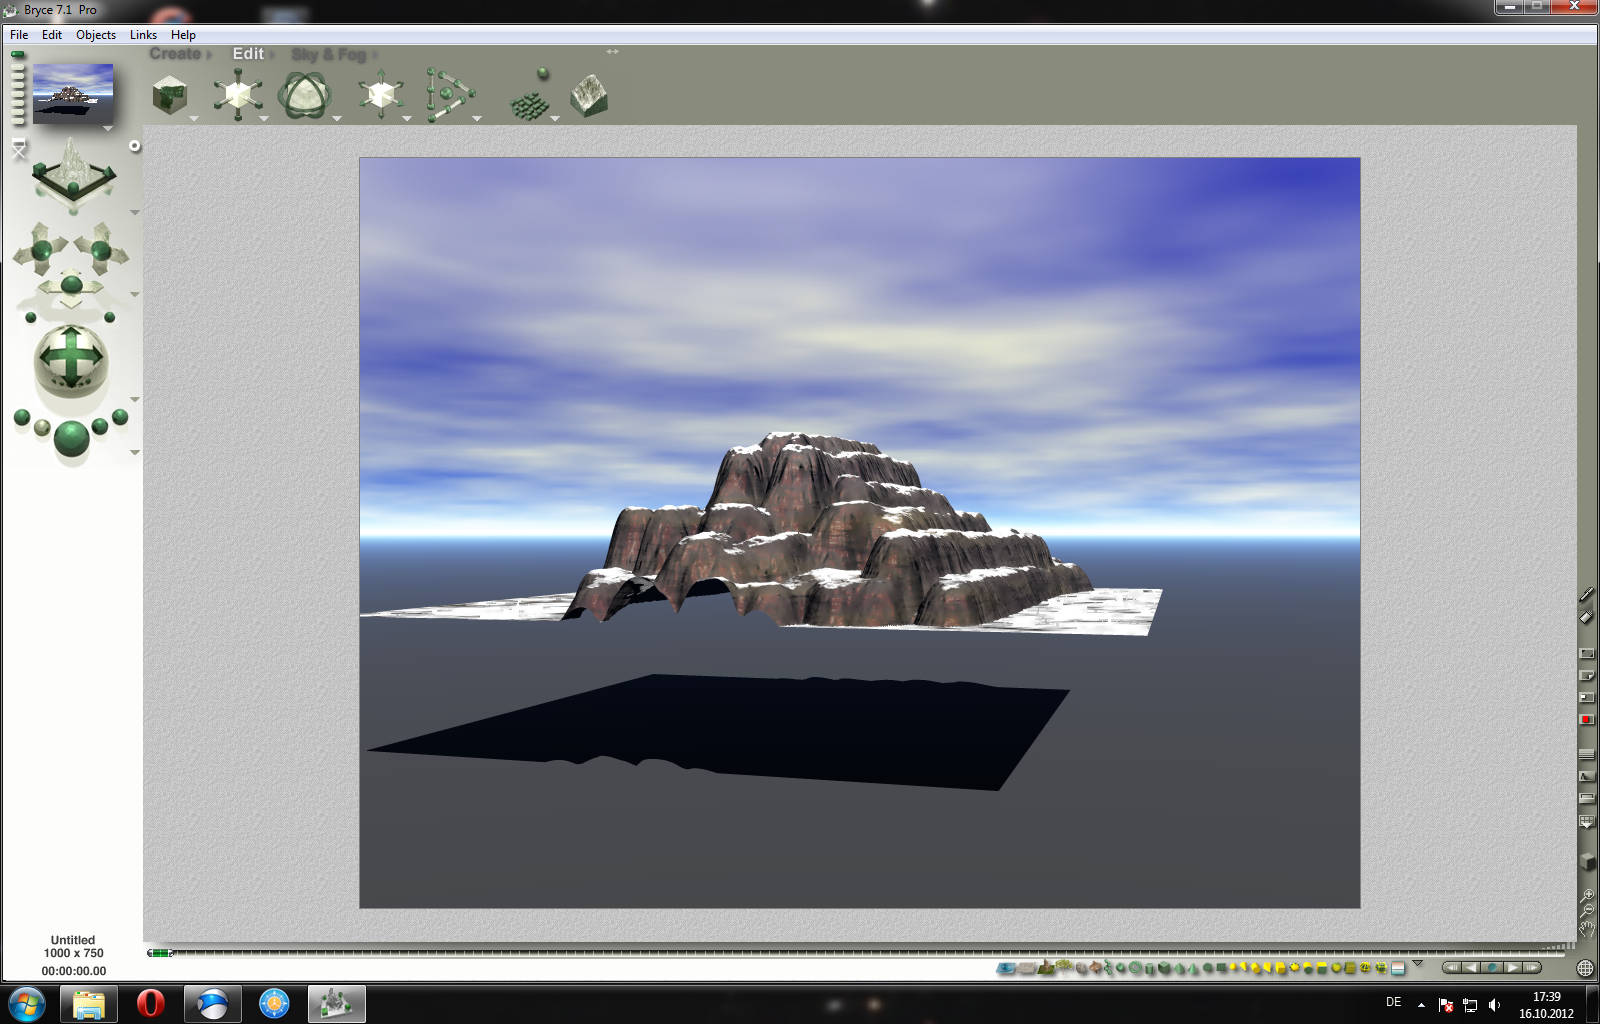
Task: Expand the Reposition tool dropdown arrow
Action: (407, 119)
